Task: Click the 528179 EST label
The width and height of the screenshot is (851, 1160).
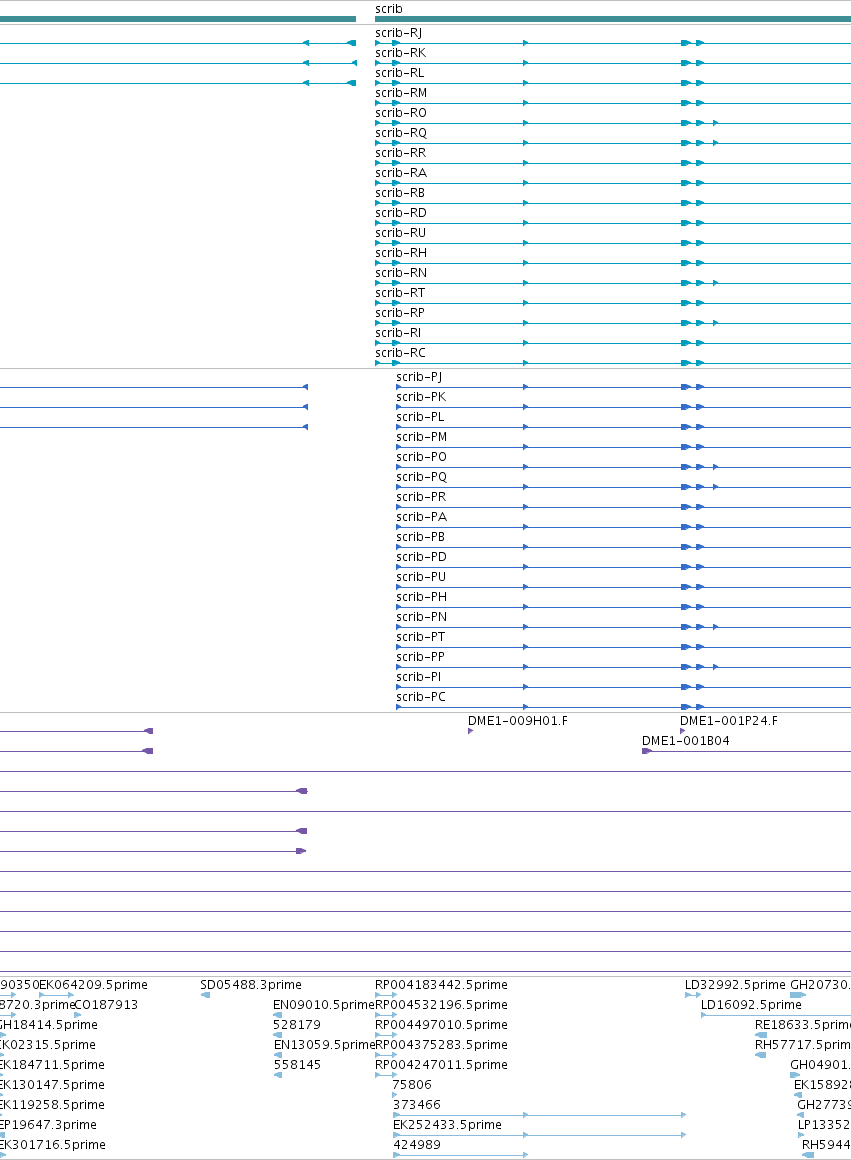Action: [x=297, y=1025]
